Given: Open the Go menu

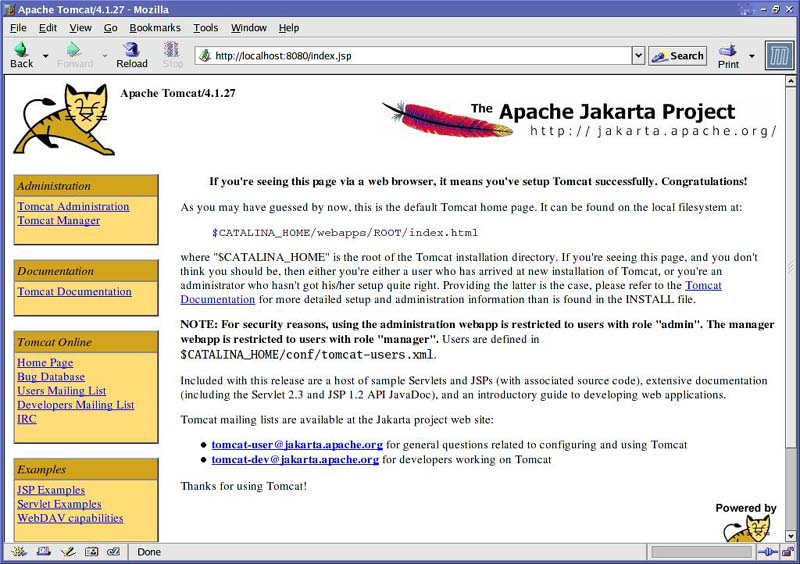Looking at the screenshot, I should pos(110,28).
